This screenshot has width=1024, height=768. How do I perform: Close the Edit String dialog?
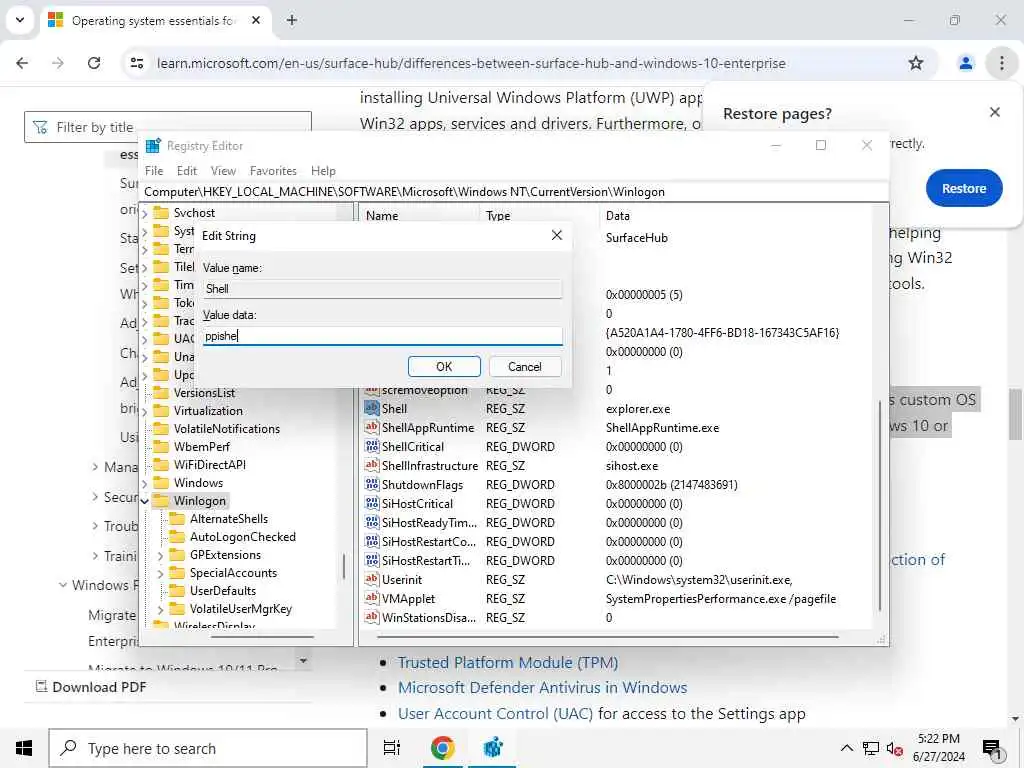[x=556, y=235]
